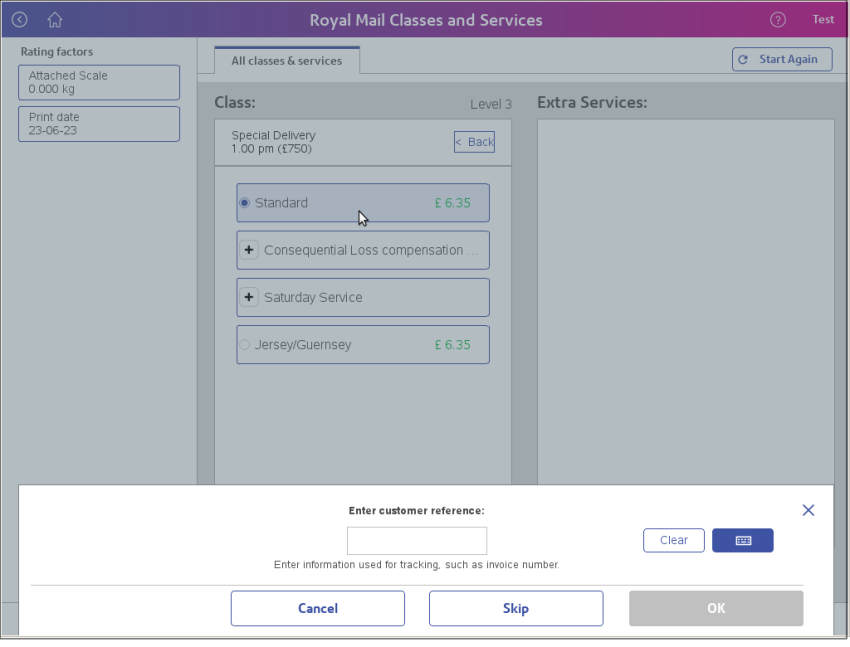
Task: Click the Level 3 label
Action: click(491, 104)
